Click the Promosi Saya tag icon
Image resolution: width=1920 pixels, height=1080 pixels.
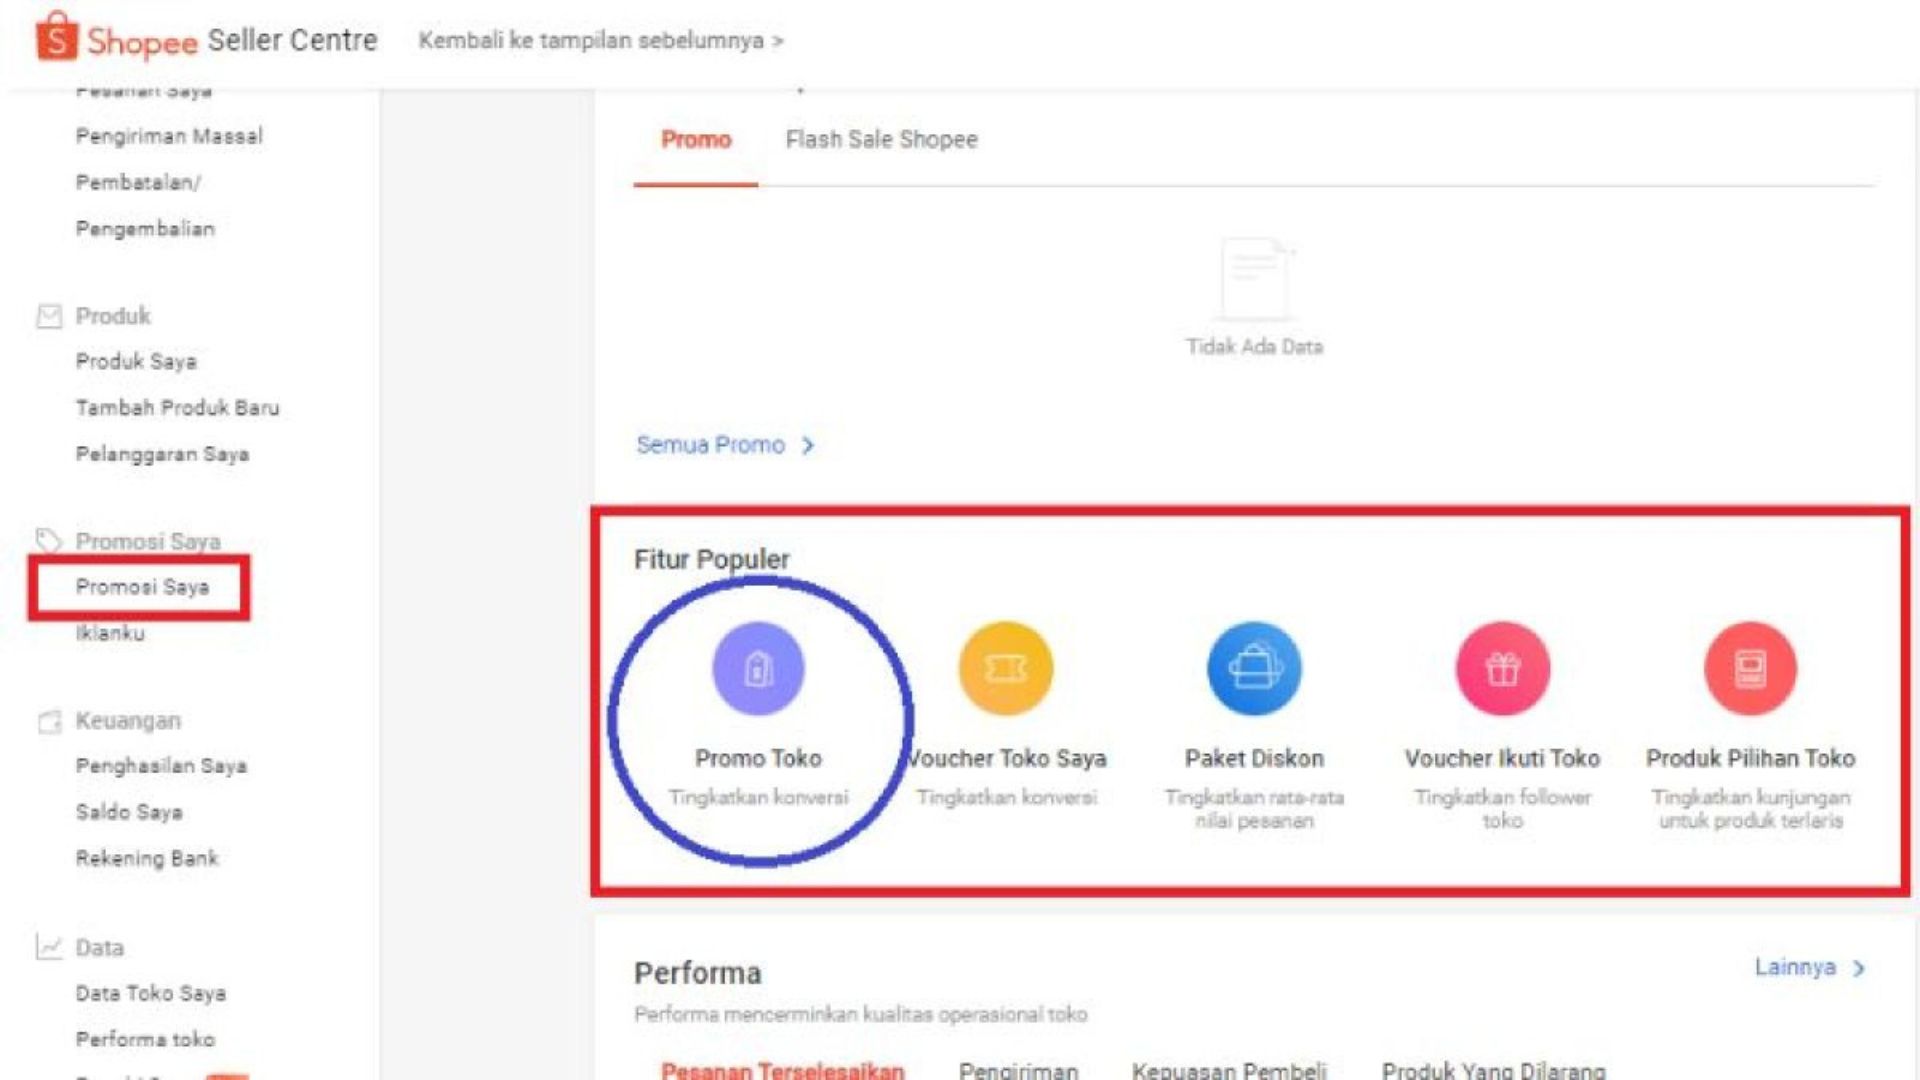[51, 541]
